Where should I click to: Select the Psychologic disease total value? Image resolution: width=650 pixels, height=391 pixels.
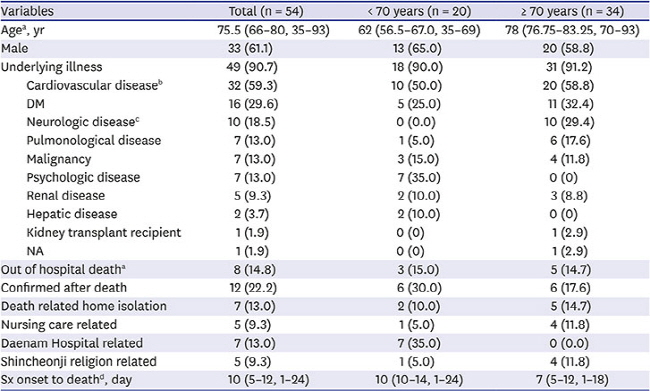(x=255, y=177)
